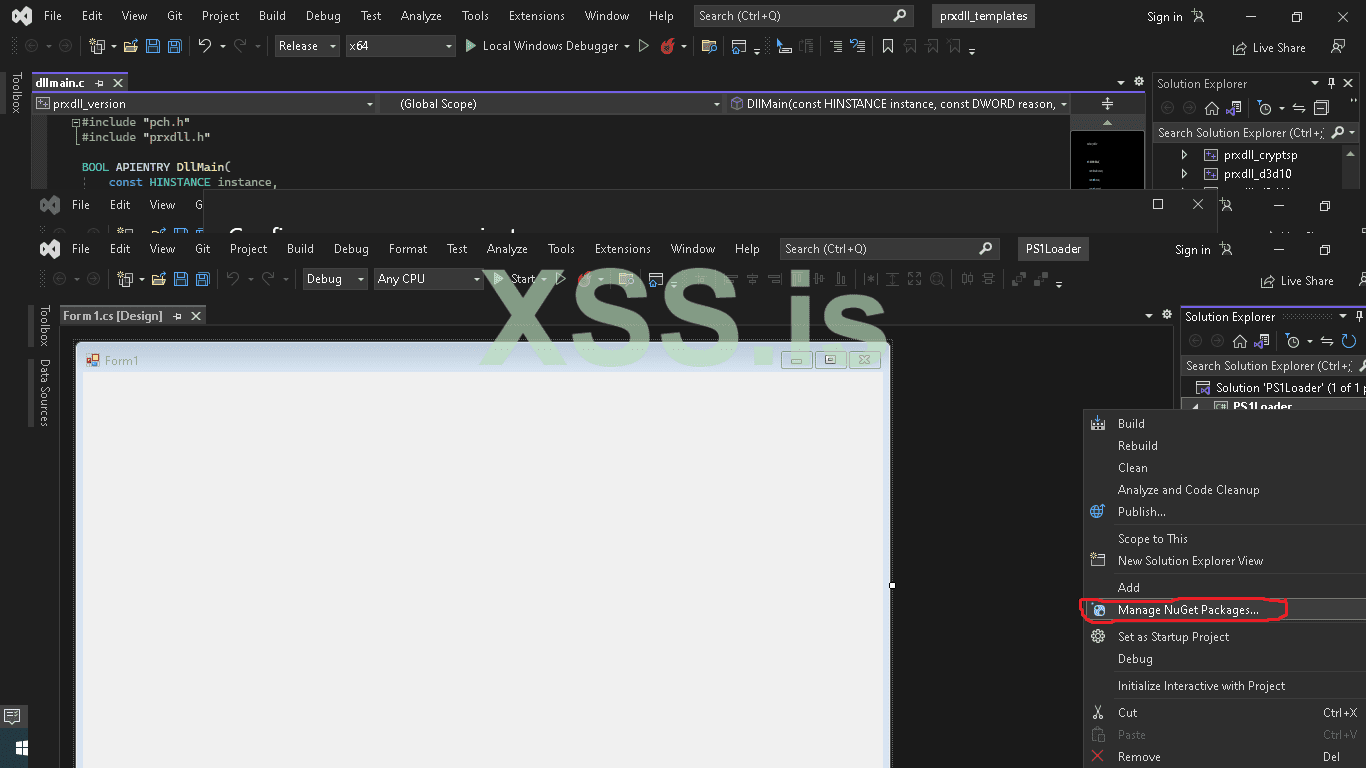Click Live Share button in top window
Screen dimensions: 1366x768
[x=1269, y=48]
